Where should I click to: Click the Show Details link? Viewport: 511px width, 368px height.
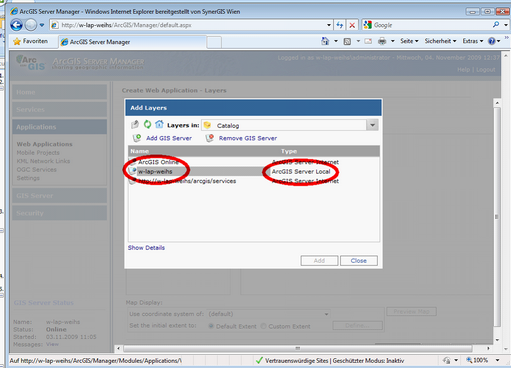pyautogui.click(x=146, y=248)
